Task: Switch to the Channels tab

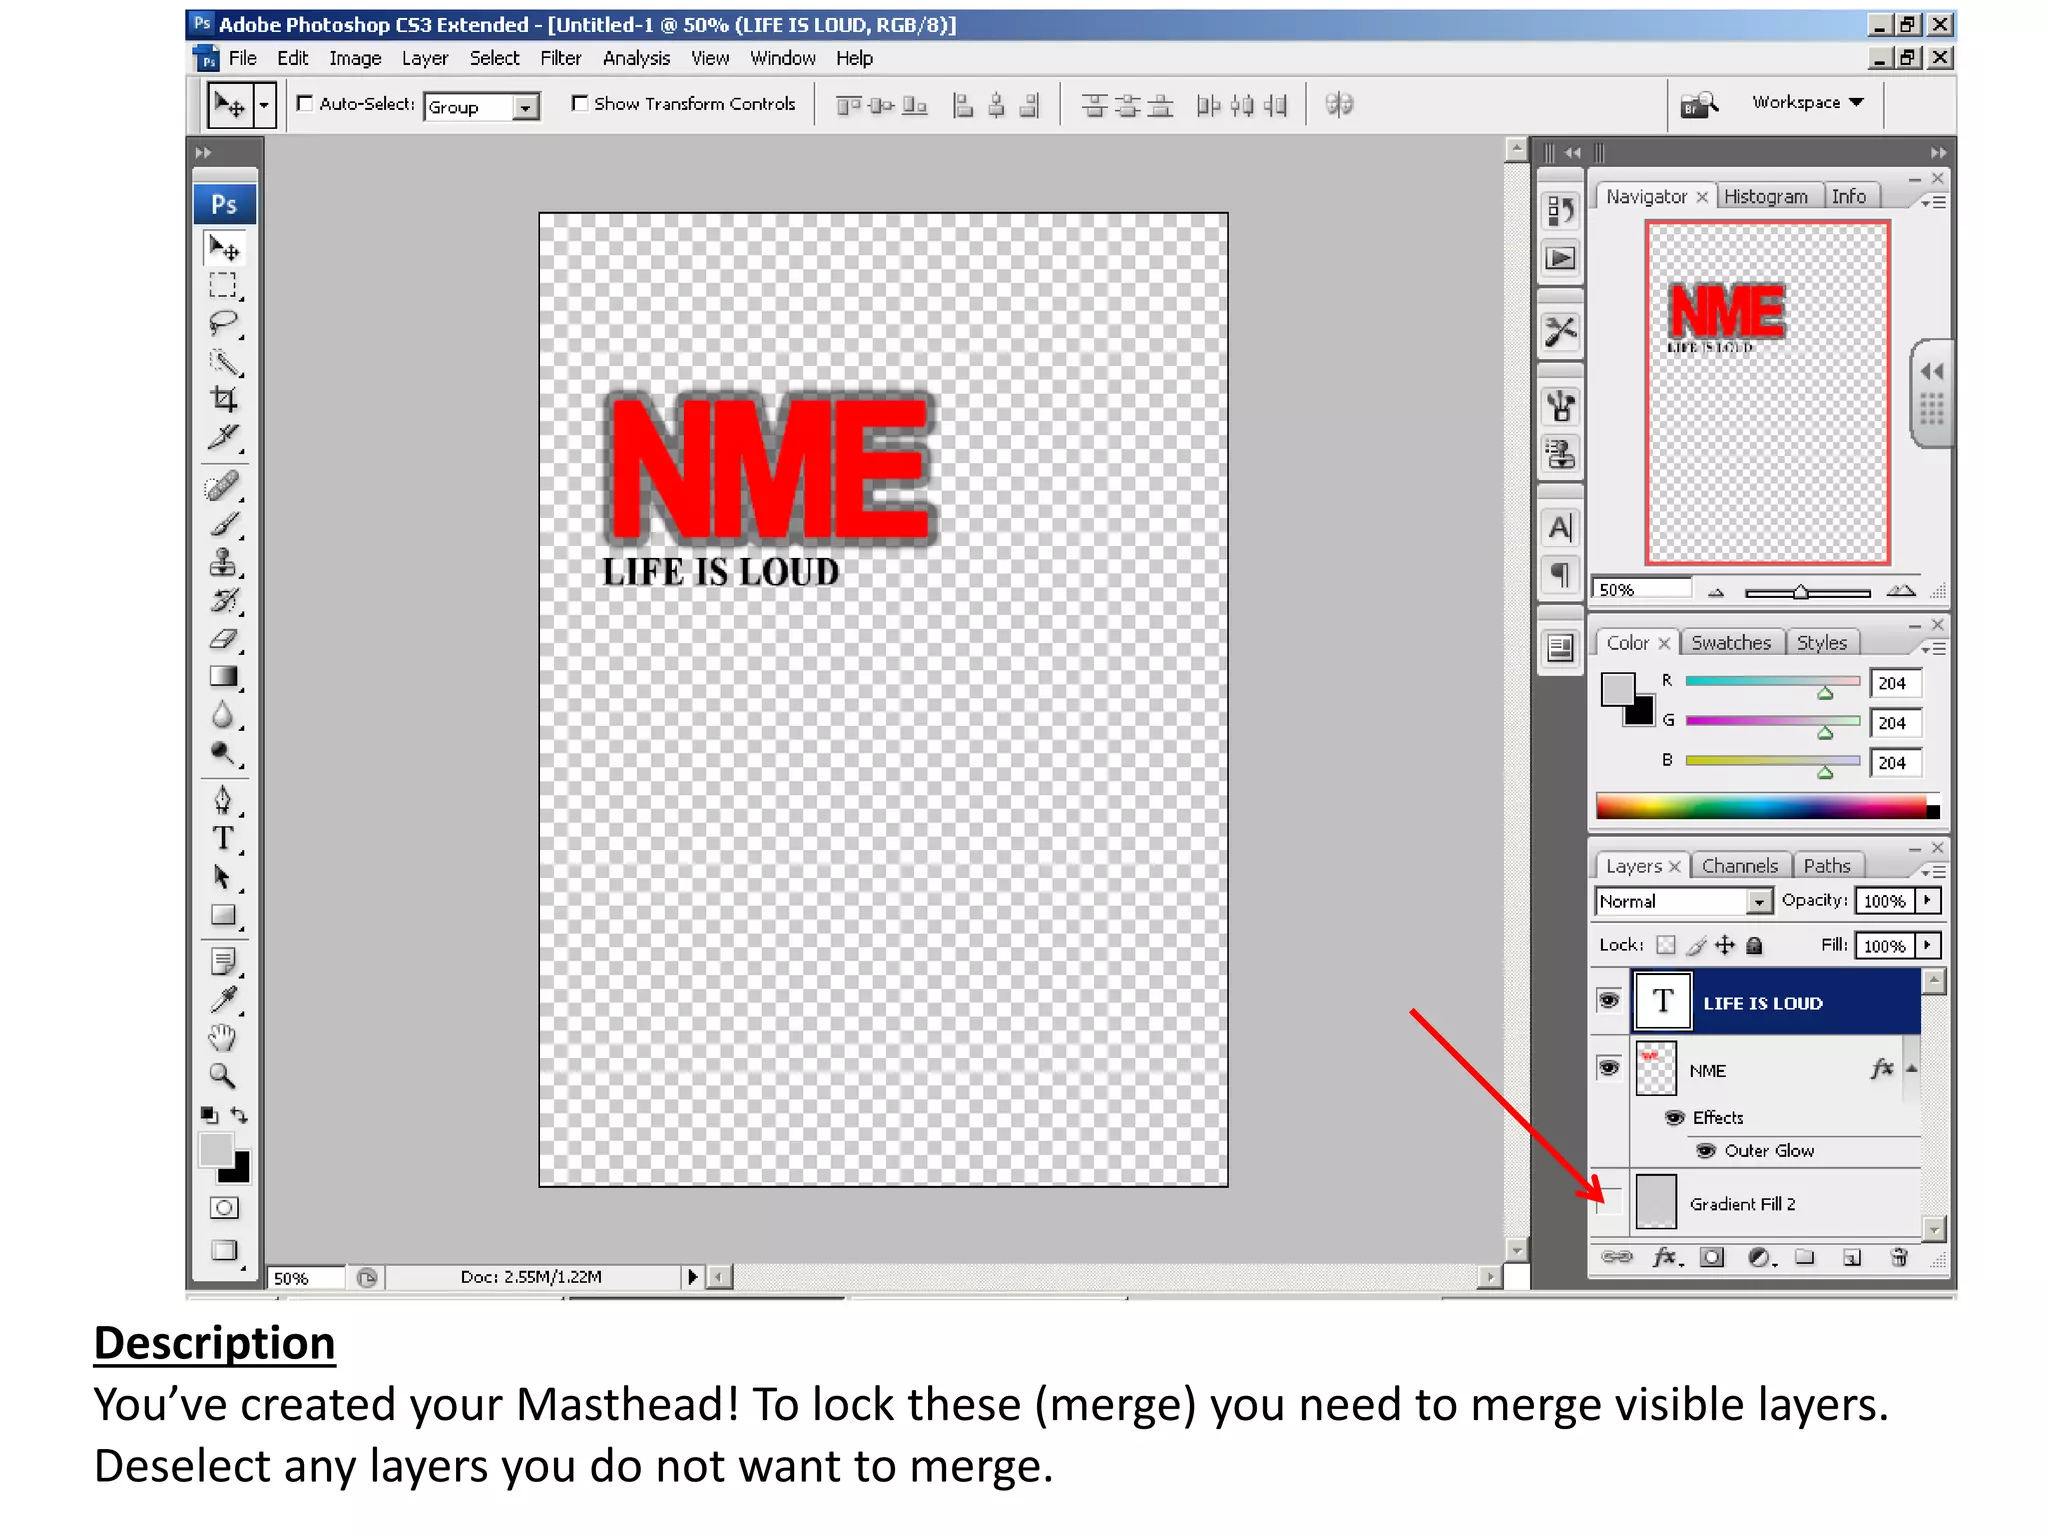Action: pyautogui.click(x=1739, y=866)
